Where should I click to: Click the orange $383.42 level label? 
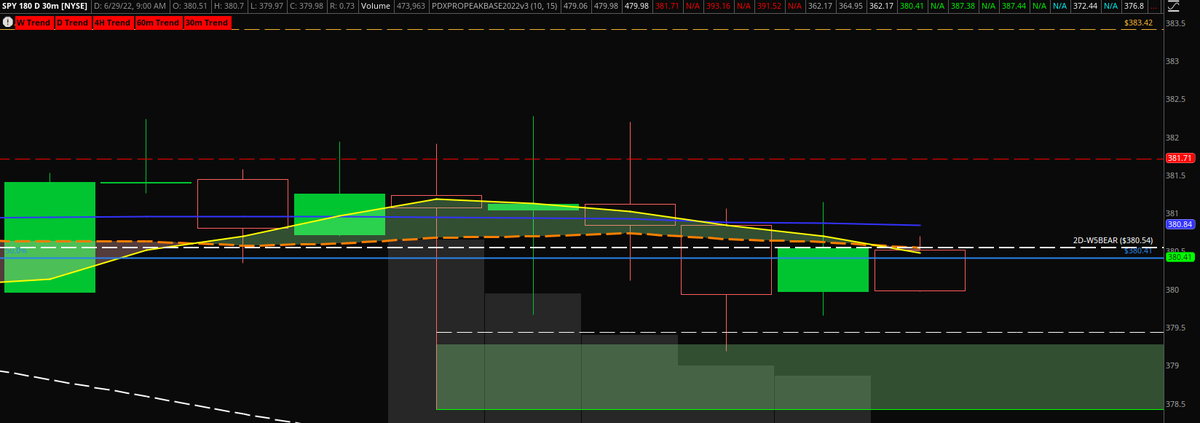click(x=1138, y=22)
